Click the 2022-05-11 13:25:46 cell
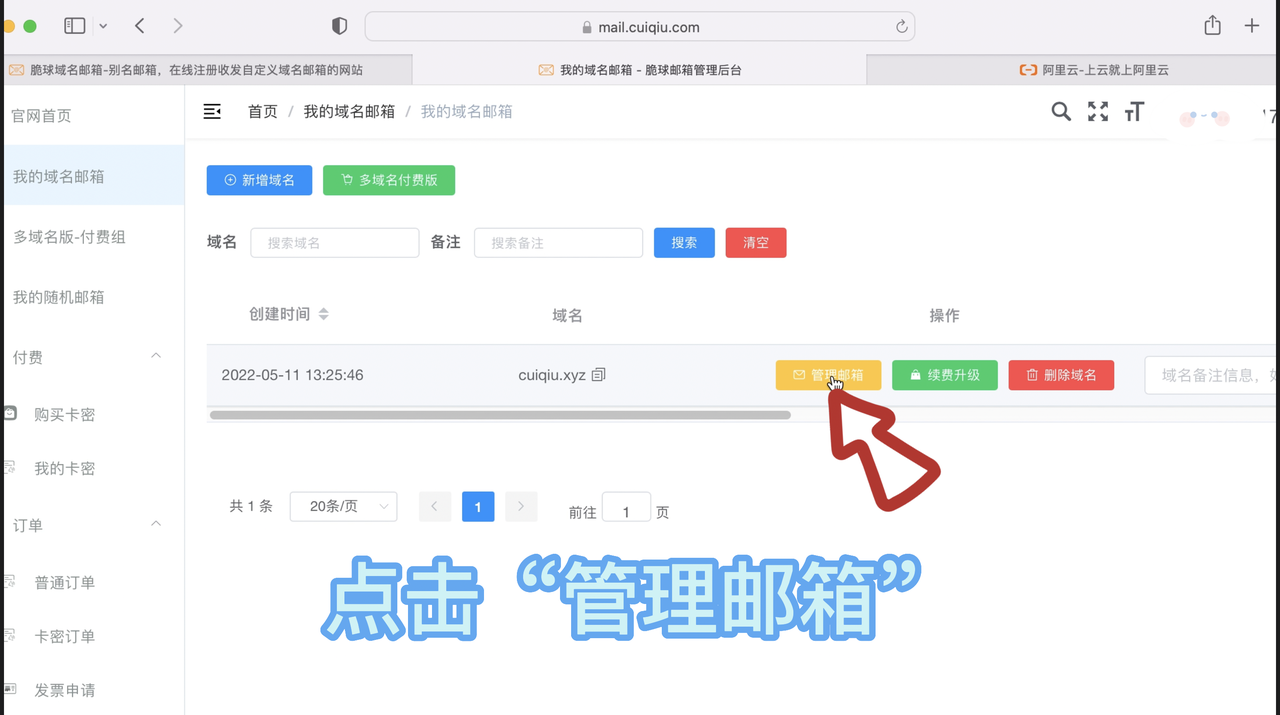The height and width of the screenshot is (715, 1280). [292, 375]
